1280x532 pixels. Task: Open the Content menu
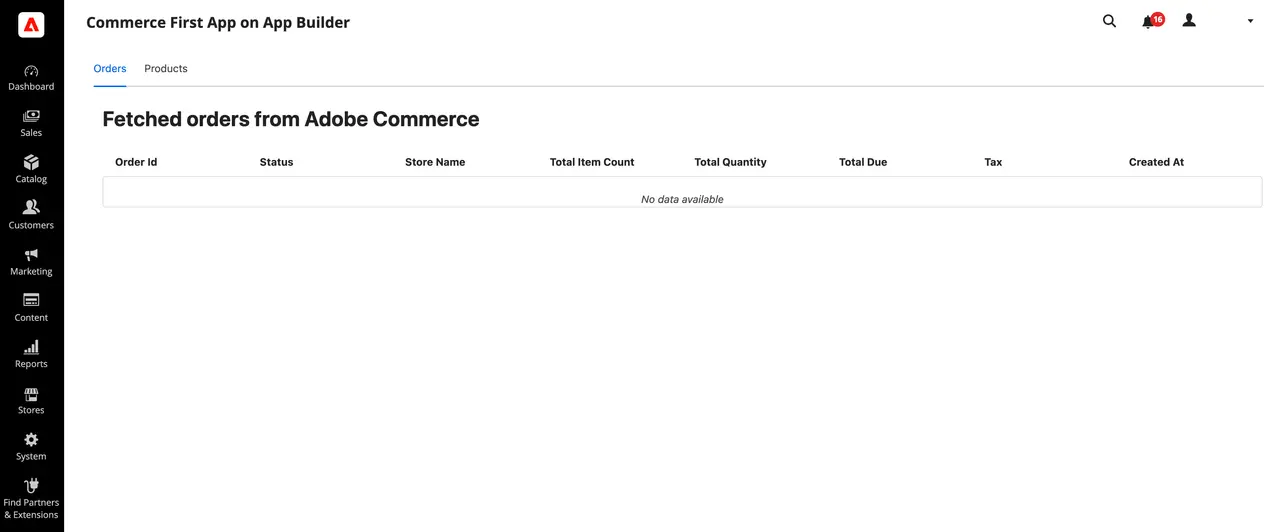coord(31,308)
